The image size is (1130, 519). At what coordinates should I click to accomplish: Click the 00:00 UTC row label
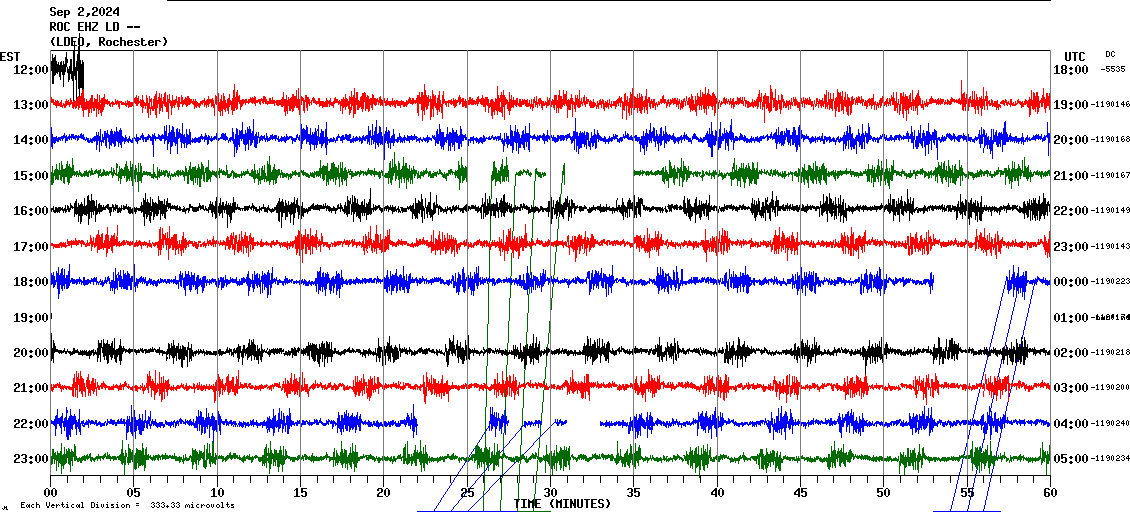(1072, 282)
